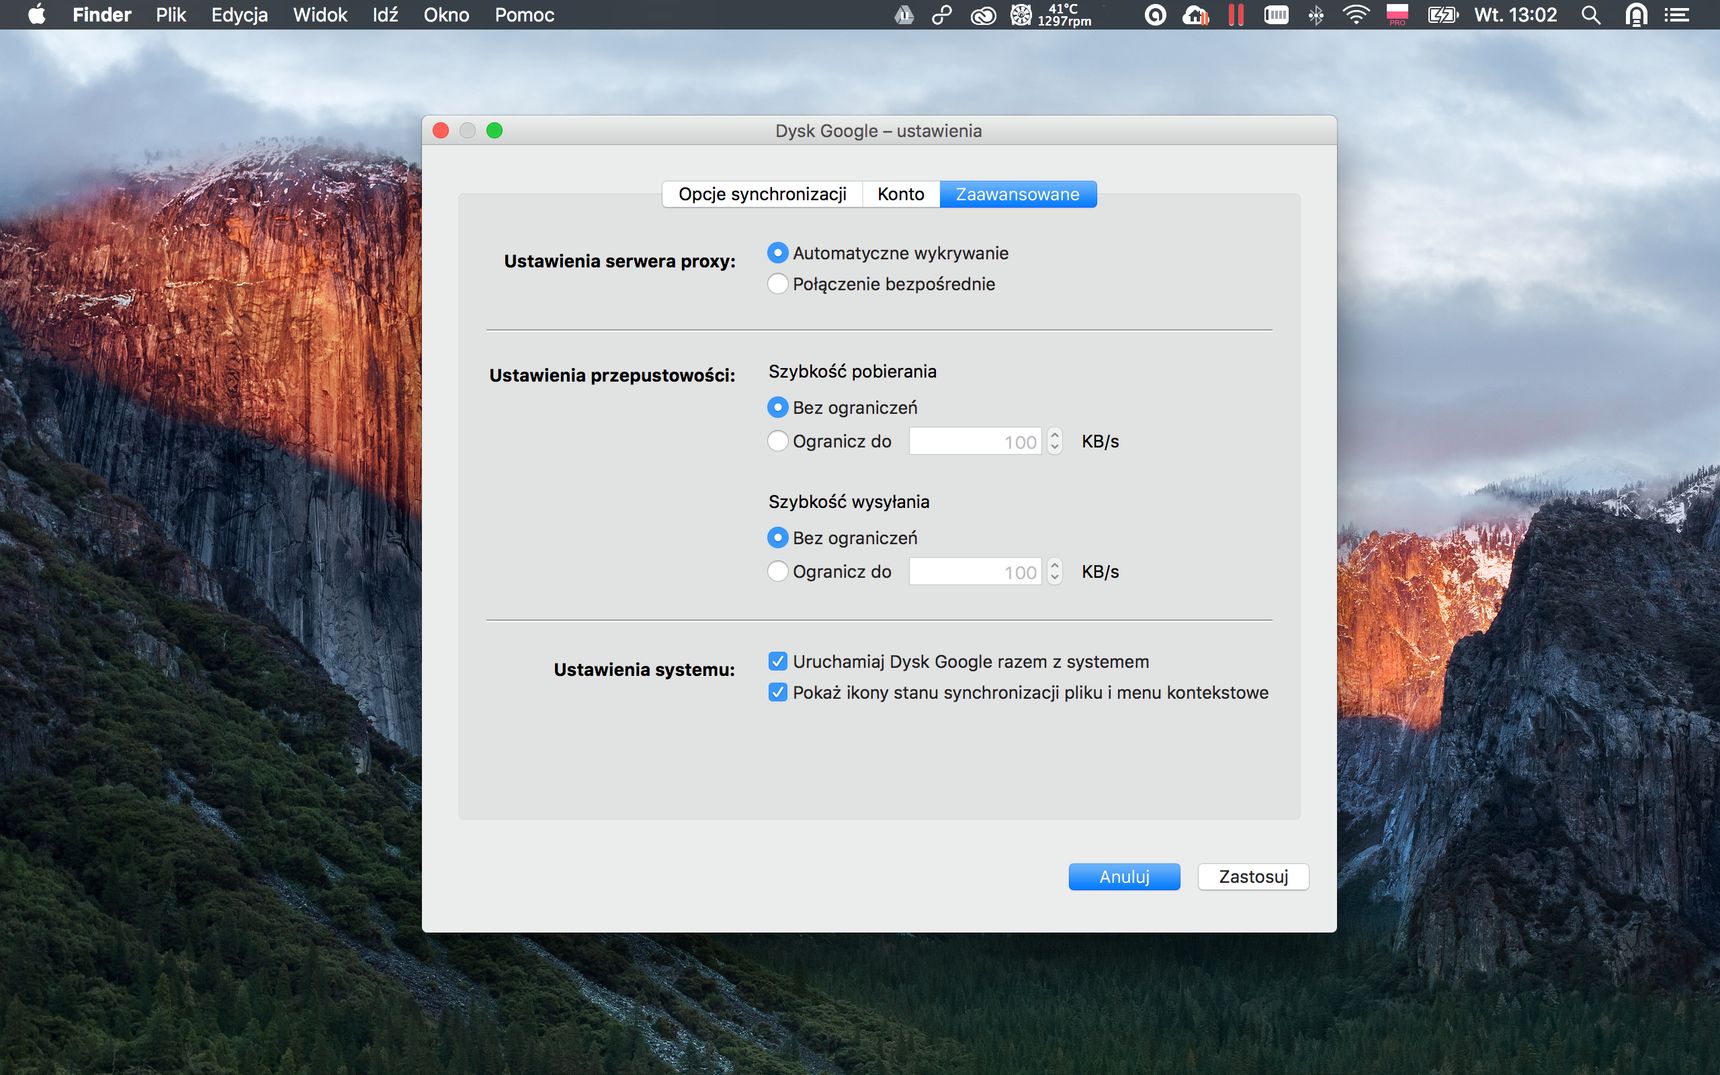Open the Apple menu

click(x=37, y=15)
